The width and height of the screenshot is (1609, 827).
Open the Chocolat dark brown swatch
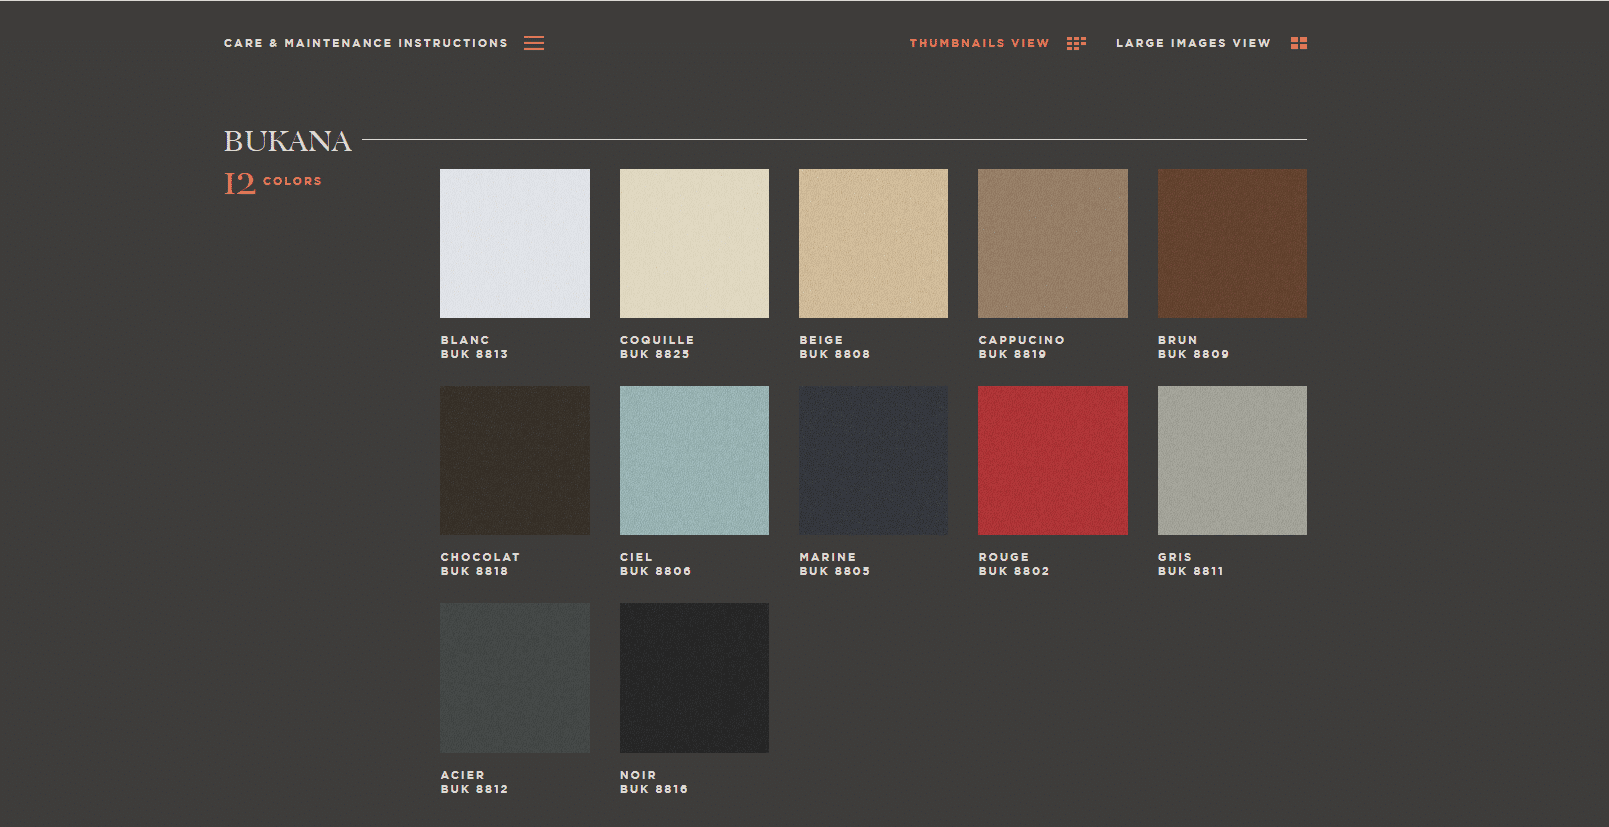point(515,460)
